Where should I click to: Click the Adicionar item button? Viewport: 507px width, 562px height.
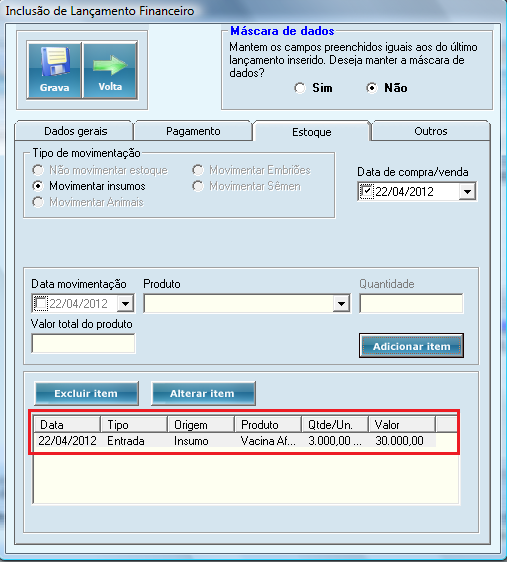pyautogui.click(x=411, y=346)
